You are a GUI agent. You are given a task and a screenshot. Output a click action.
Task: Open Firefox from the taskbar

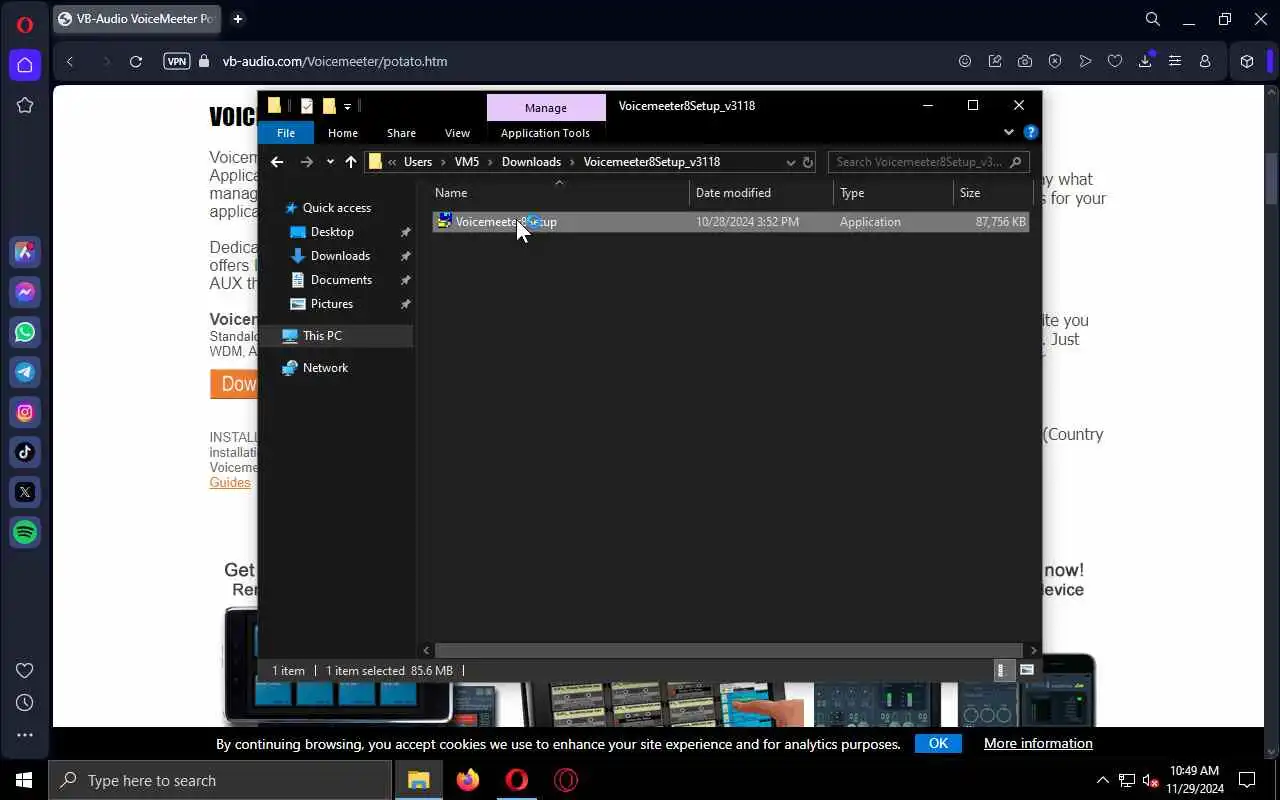pyautogui.click(x=468, y=780)
